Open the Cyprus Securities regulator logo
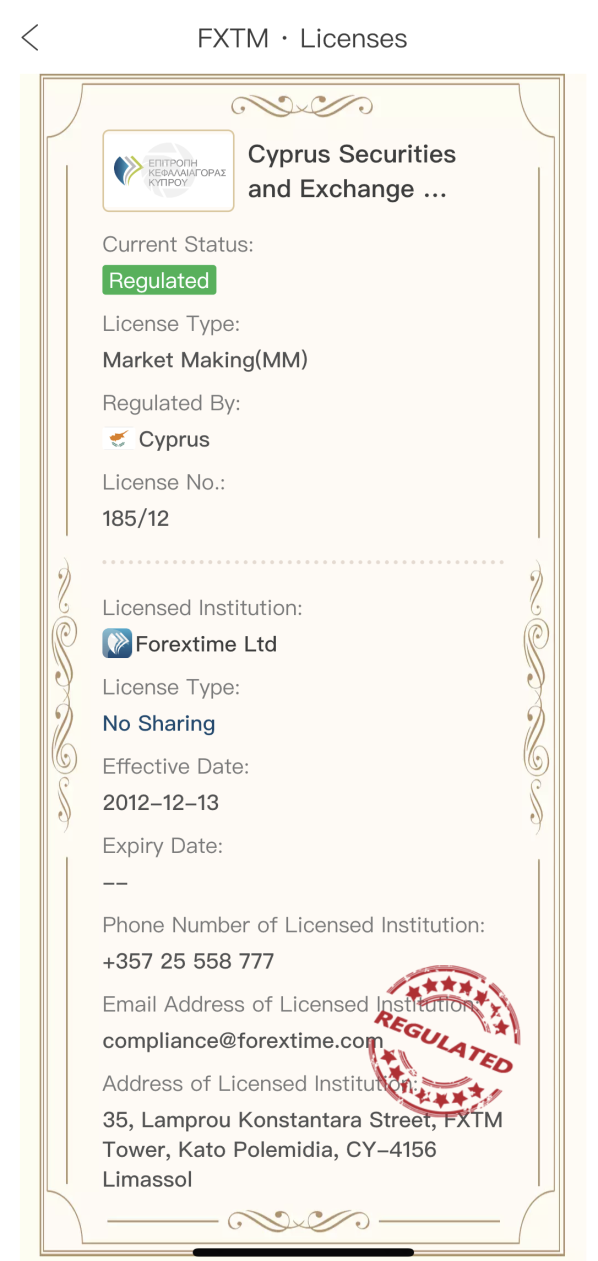598x1261 pixels. tap(168, 171)
